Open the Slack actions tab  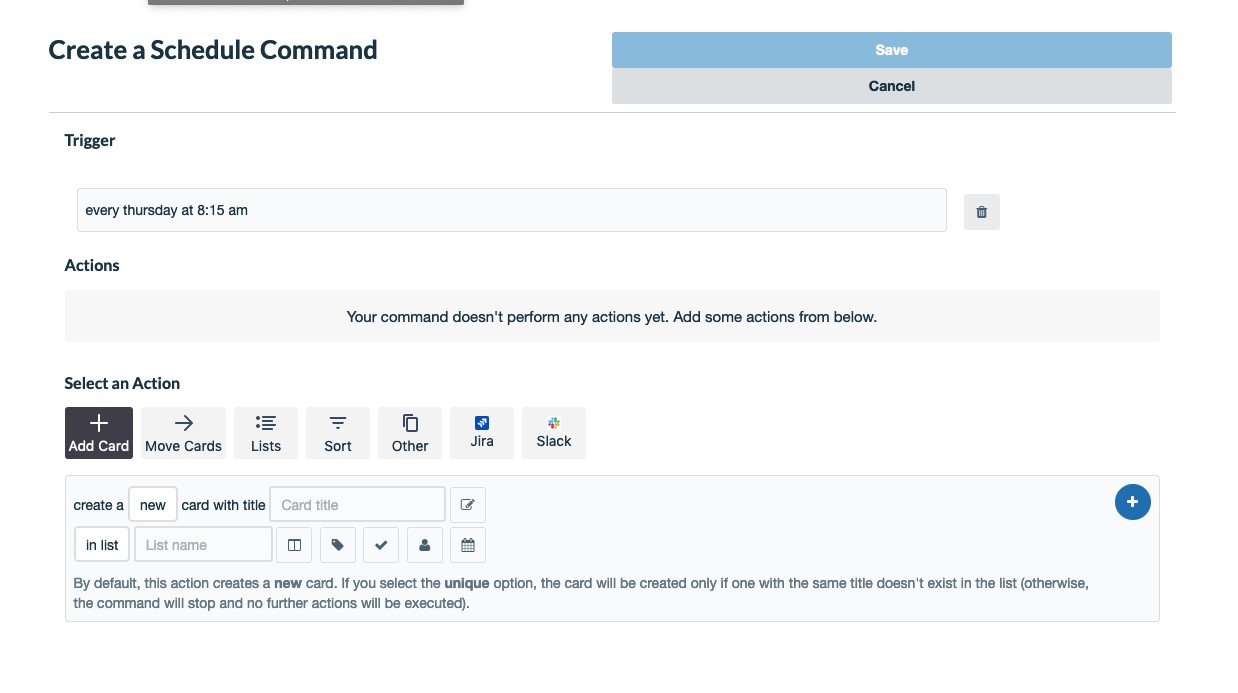[554, 433]
